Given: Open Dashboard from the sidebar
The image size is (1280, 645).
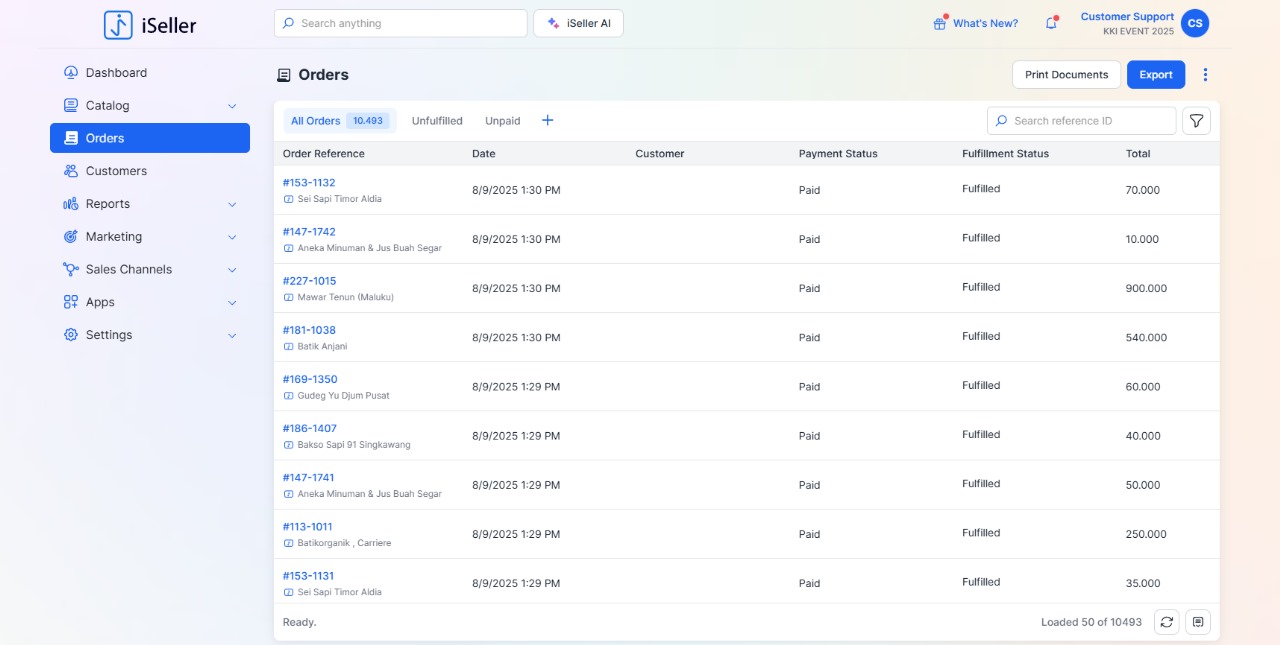Looking at the screenshot, I should (x=116, y=73).
